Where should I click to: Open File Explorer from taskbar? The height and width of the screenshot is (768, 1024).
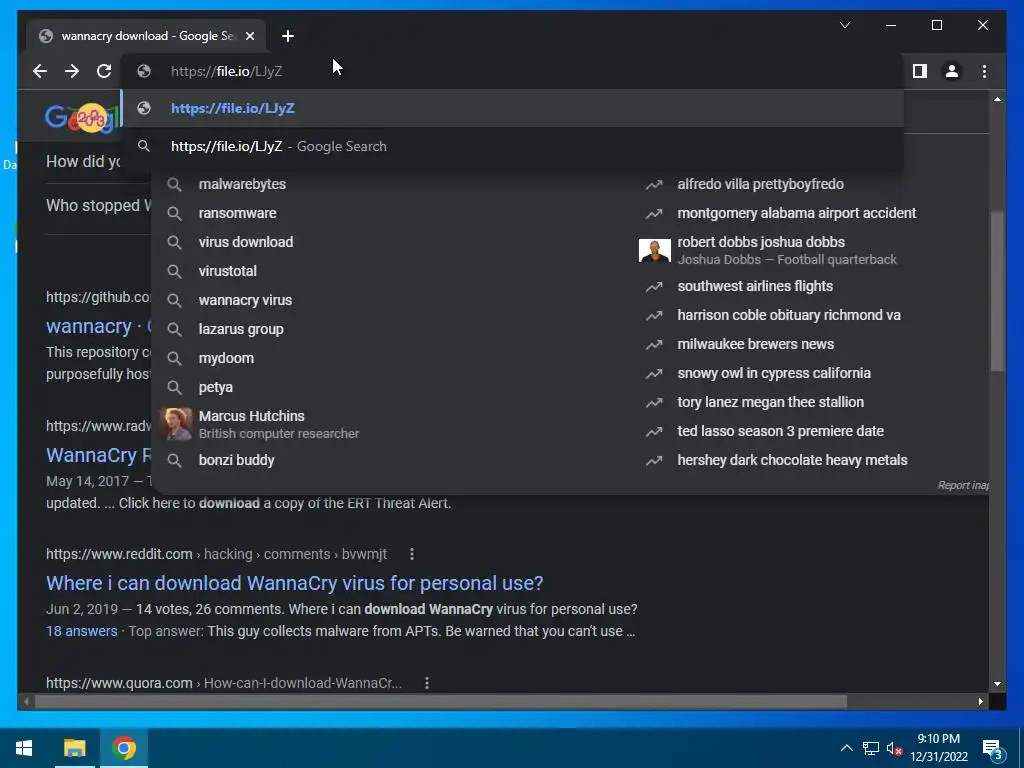74,748
